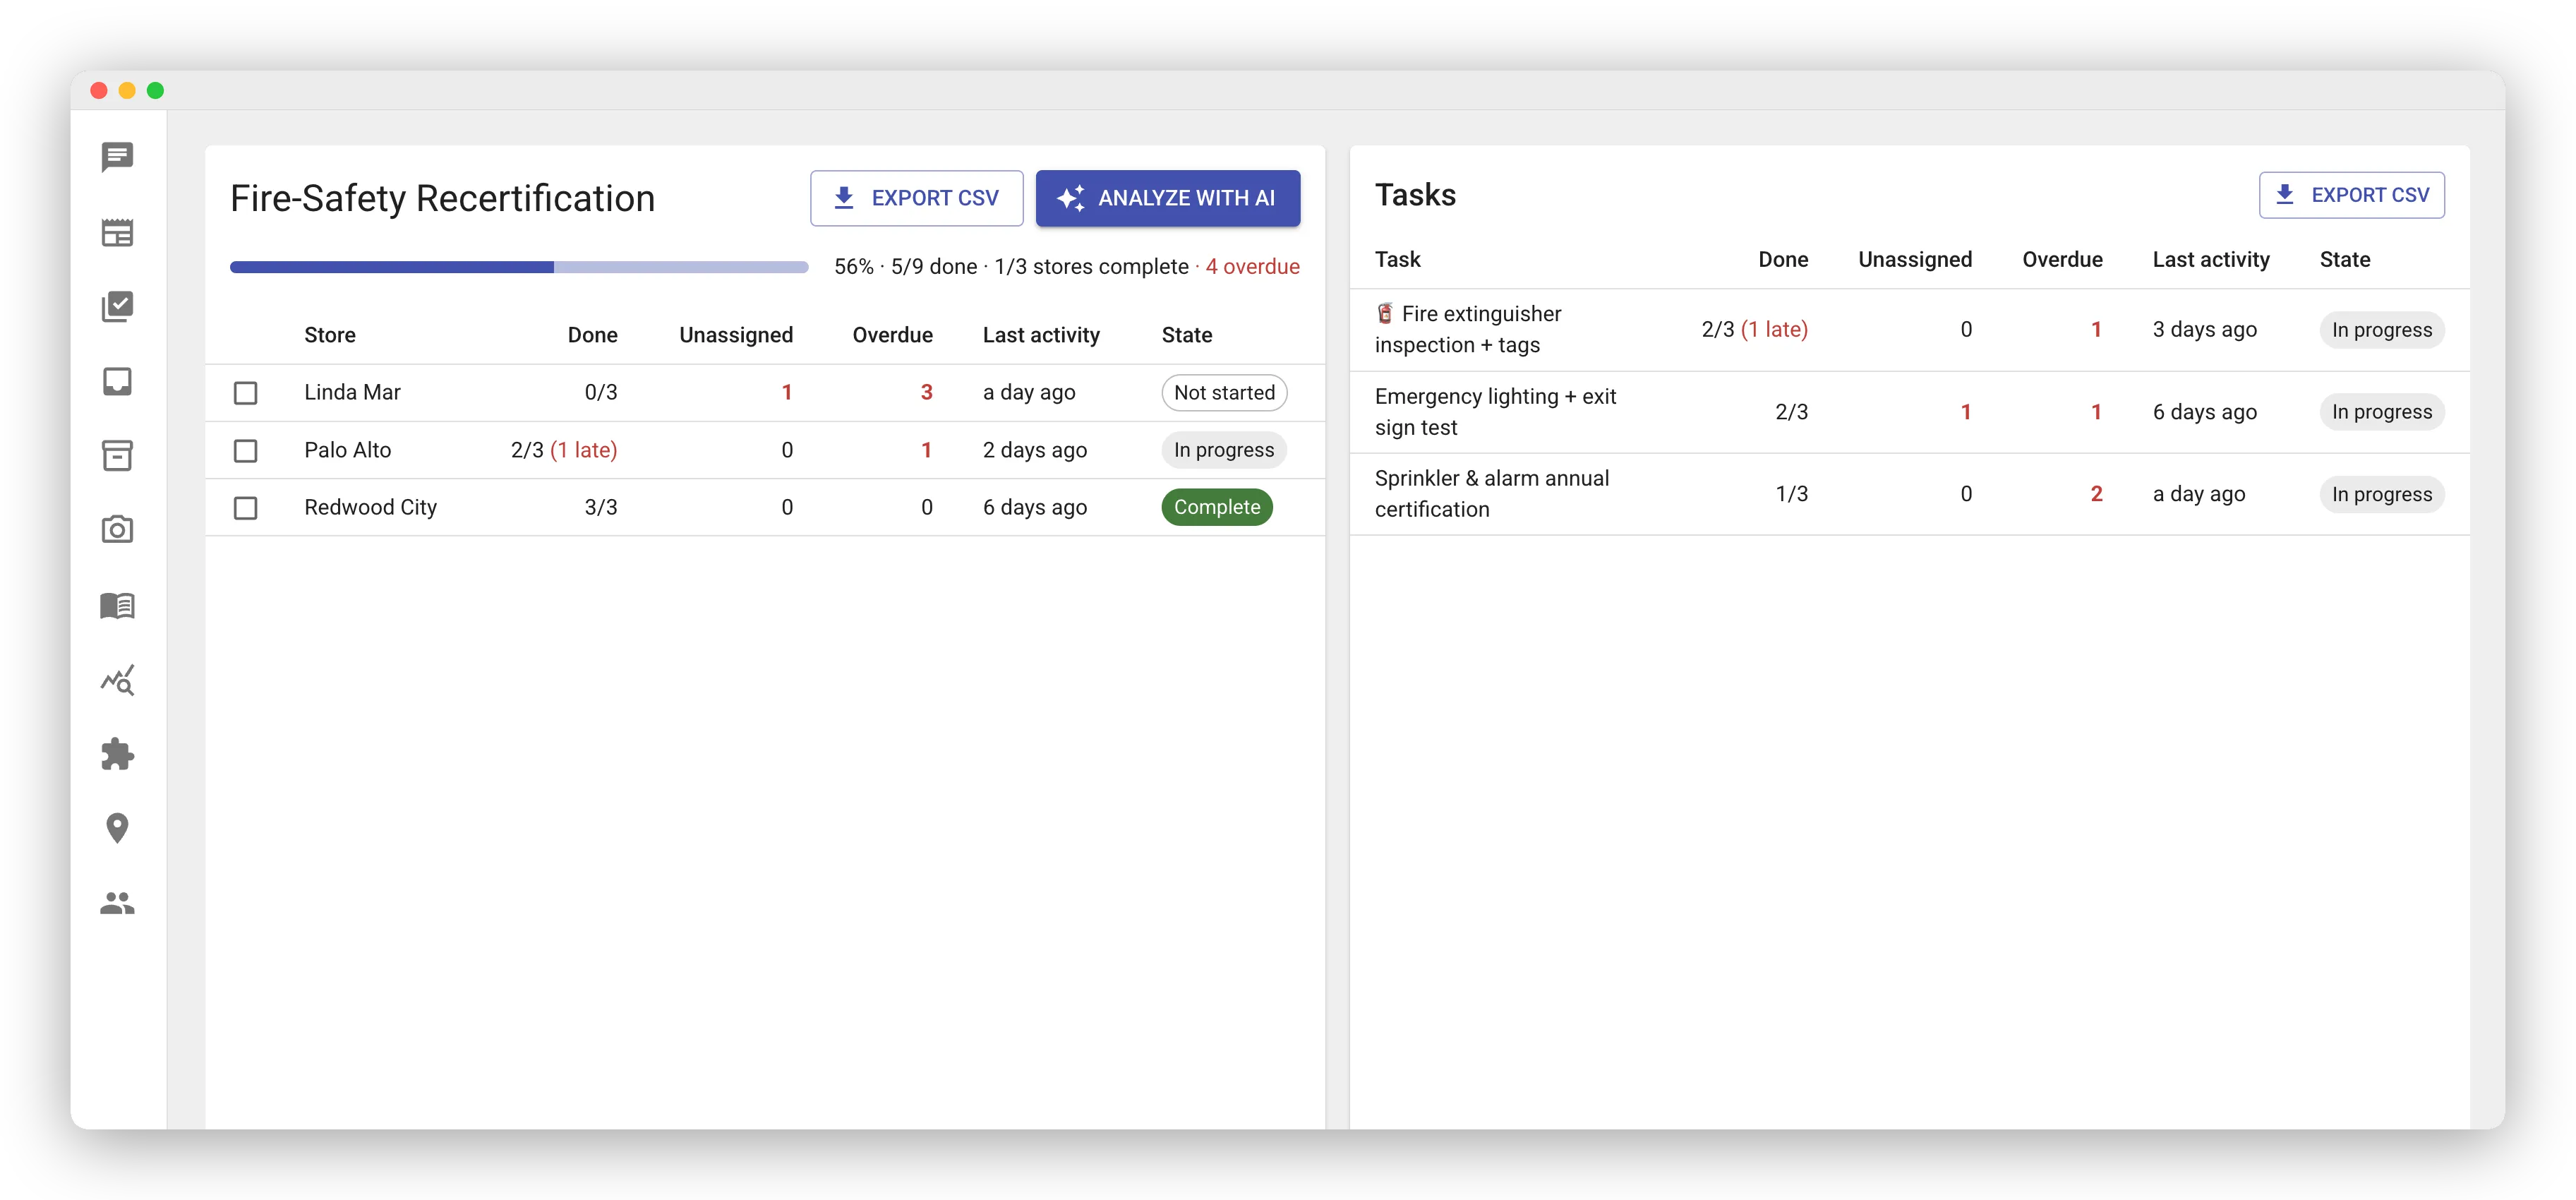
Task: Click Linda Mar's overdue count of 3
Action: pyautogui.click(x=926, y=393)
